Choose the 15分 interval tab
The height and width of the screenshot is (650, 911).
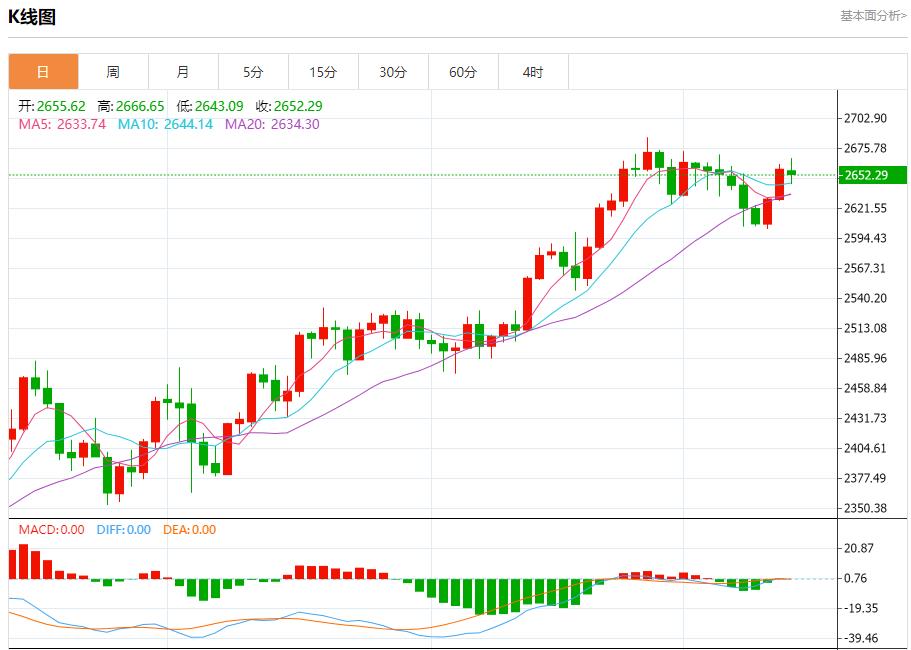323,72
